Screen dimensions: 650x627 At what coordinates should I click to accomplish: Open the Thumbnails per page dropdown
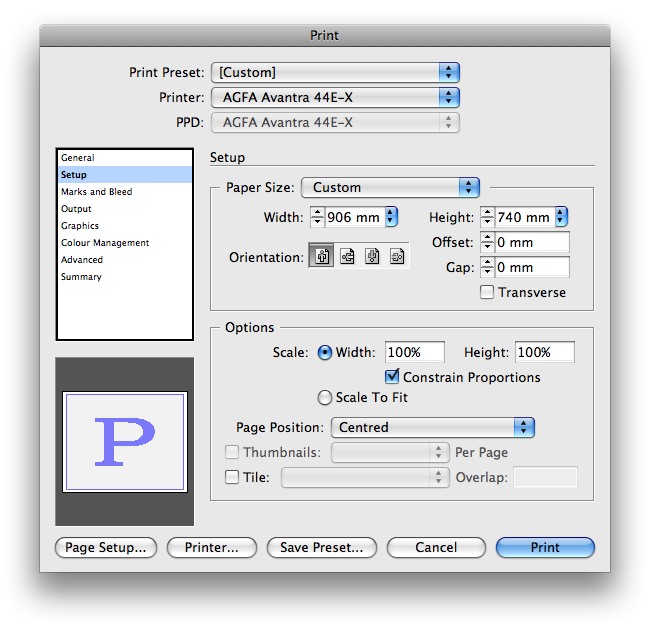[390, 452]
